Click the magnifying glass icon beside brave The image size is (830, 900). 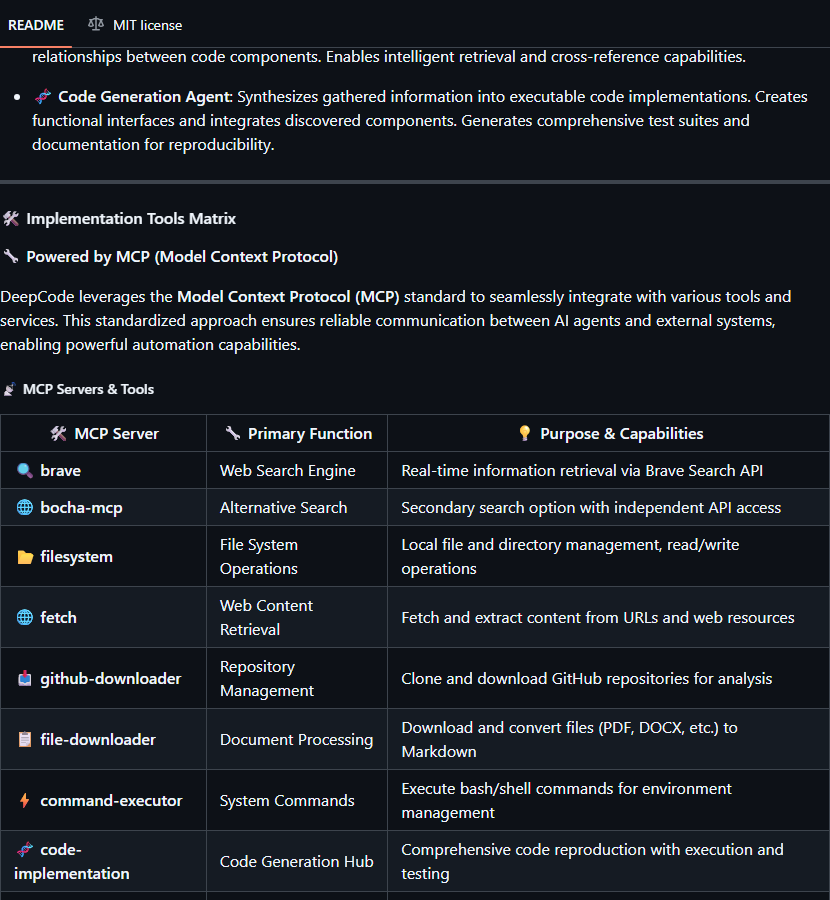[25, 471]
